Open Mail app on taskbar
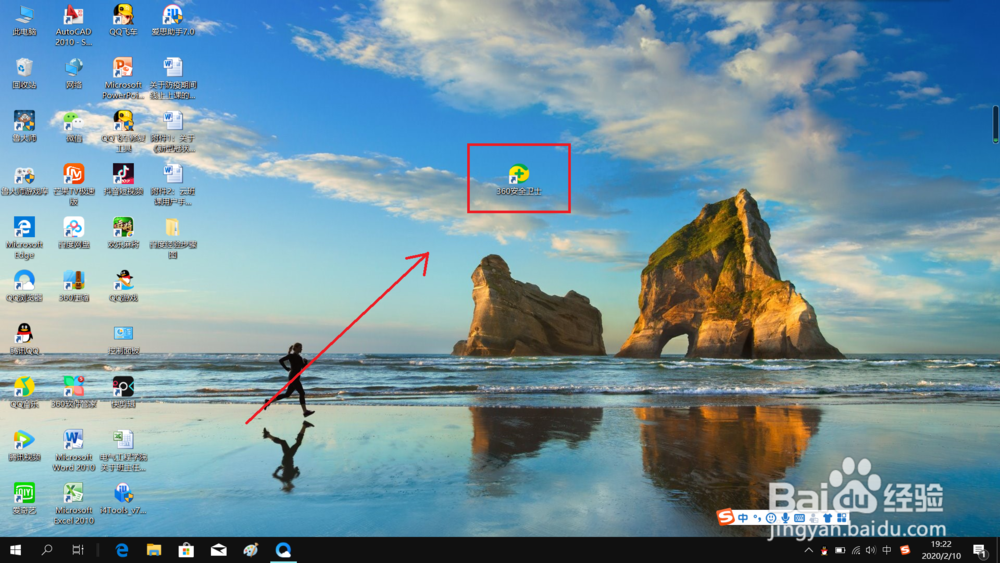Viewport: 1000px width, 563px height. coord(219,550)
